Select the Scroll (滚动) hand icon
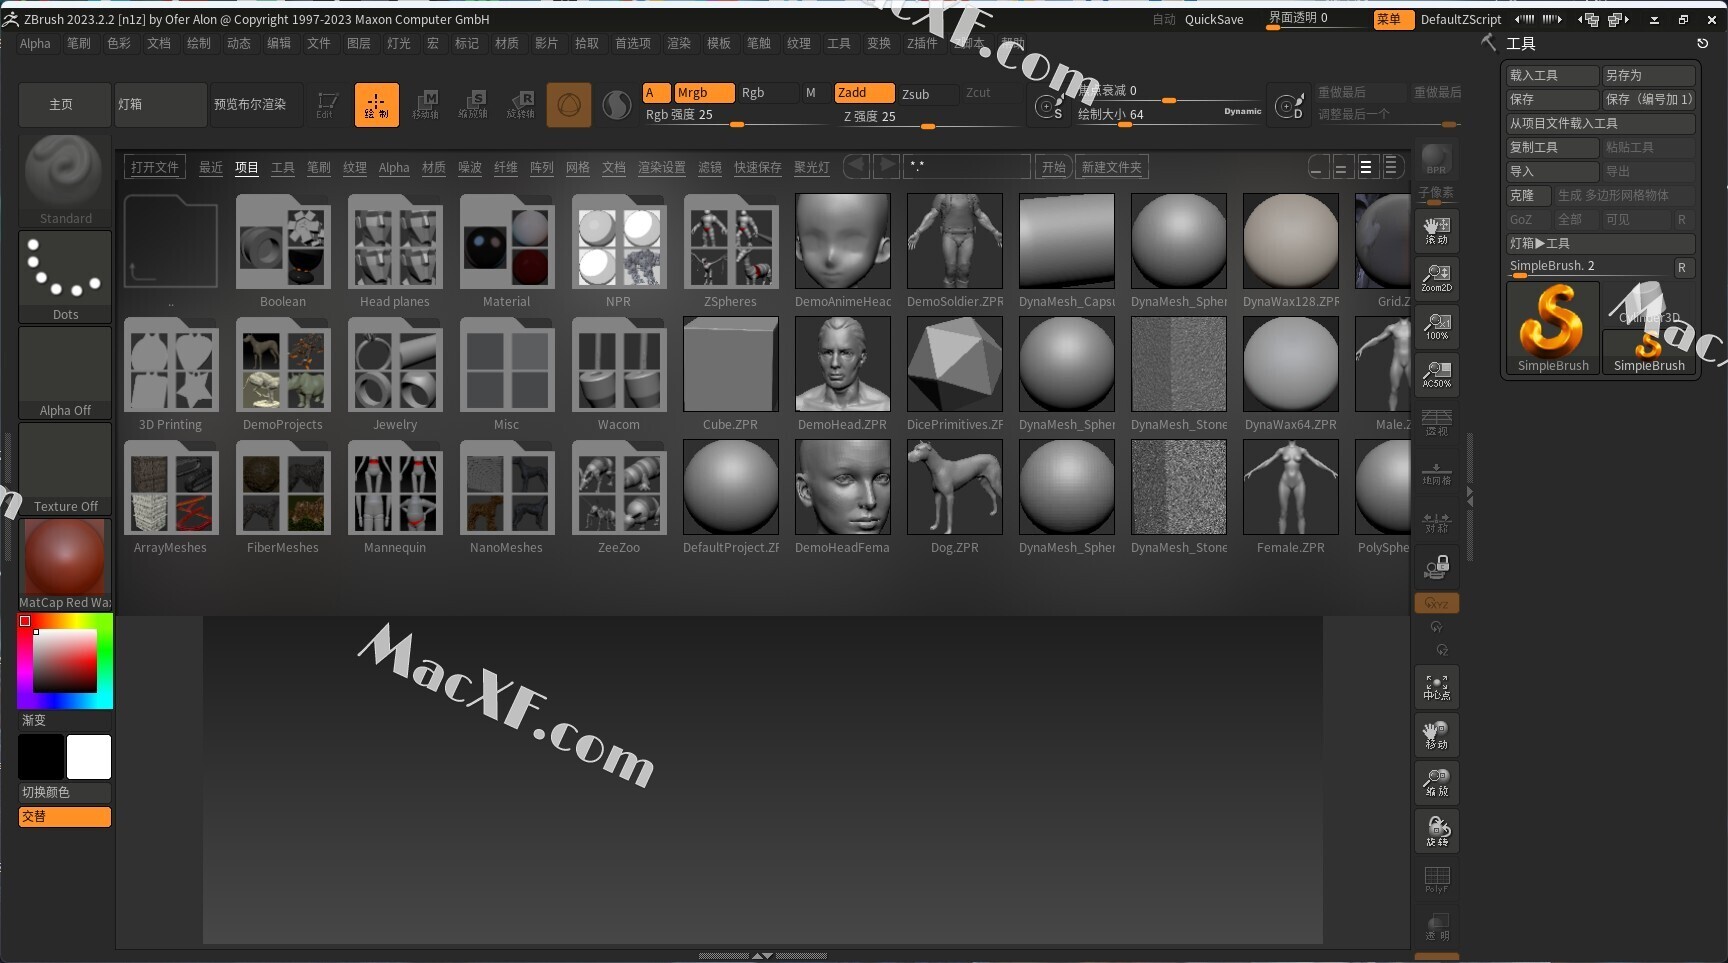 [1437, 231]
